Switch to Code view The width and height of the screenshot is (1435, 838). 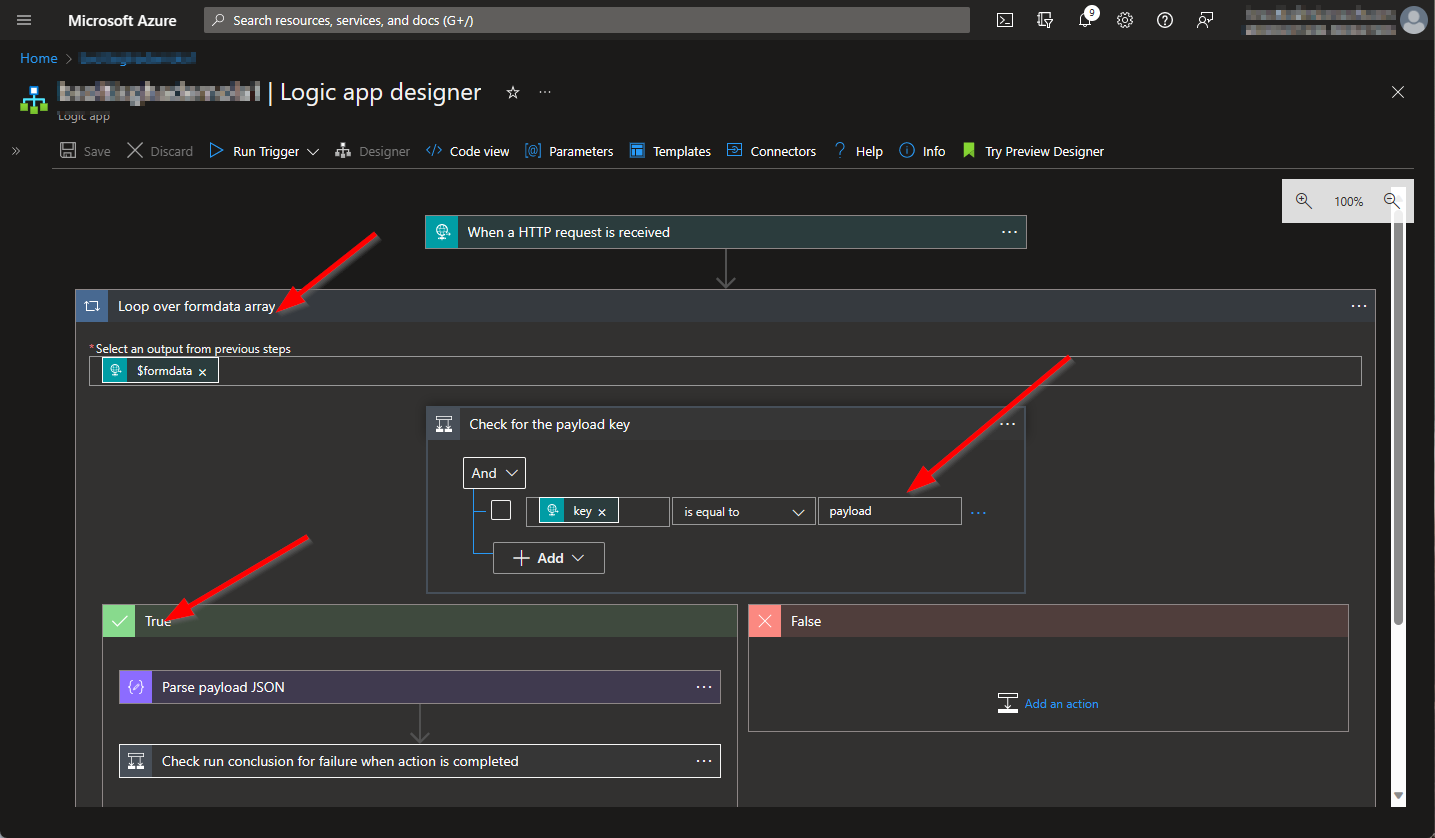(x=468, y=151)
